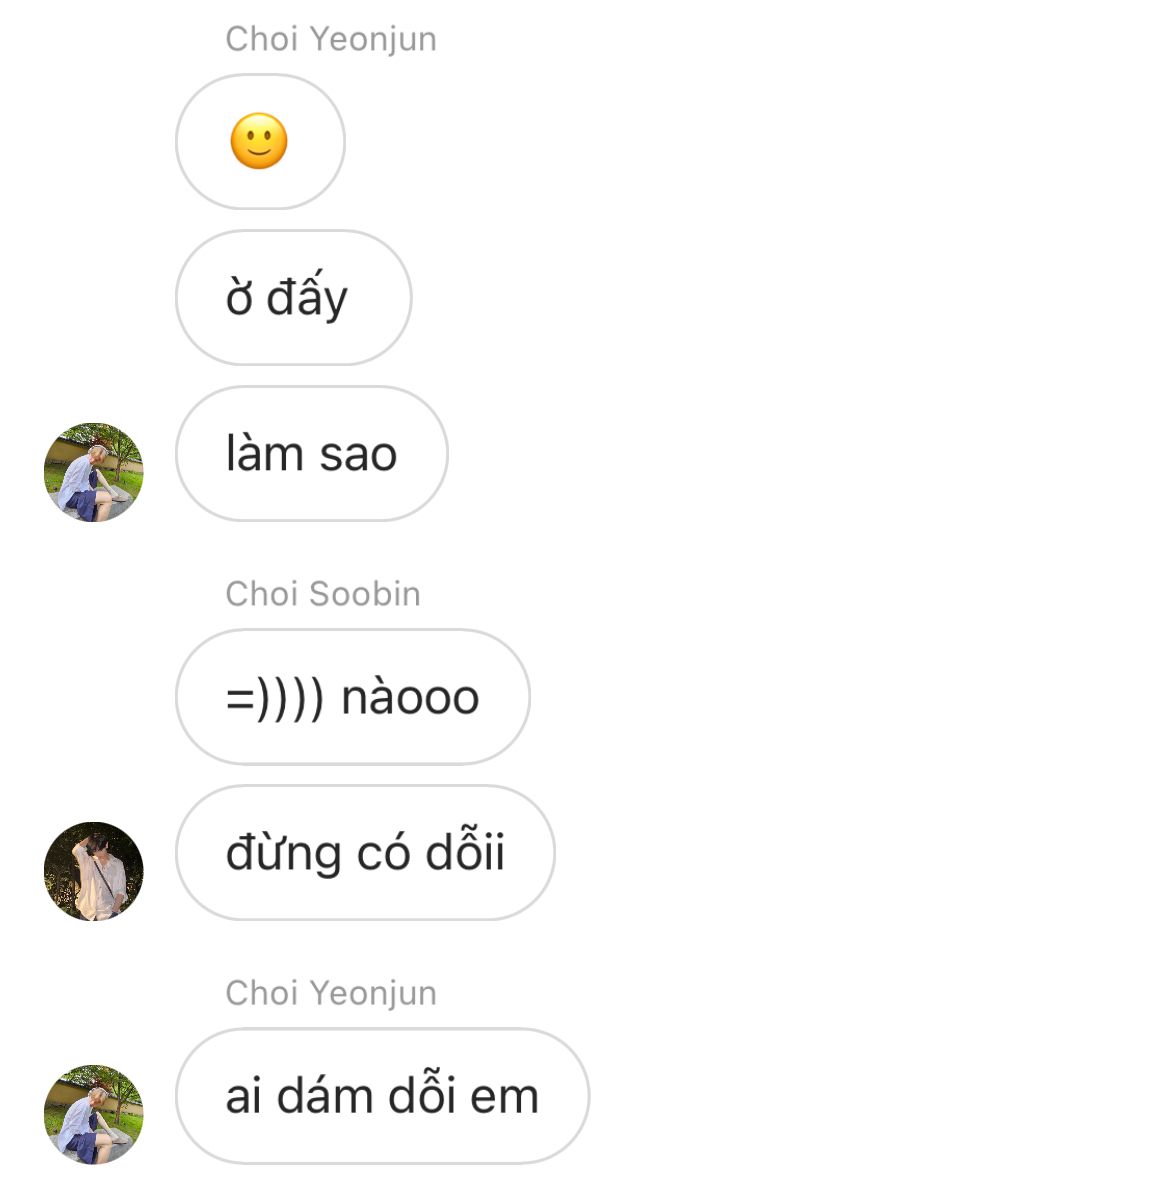Tap the '=)))) nàooo' message
This screenshot has width=1170, height=1194.
[353, 697]
